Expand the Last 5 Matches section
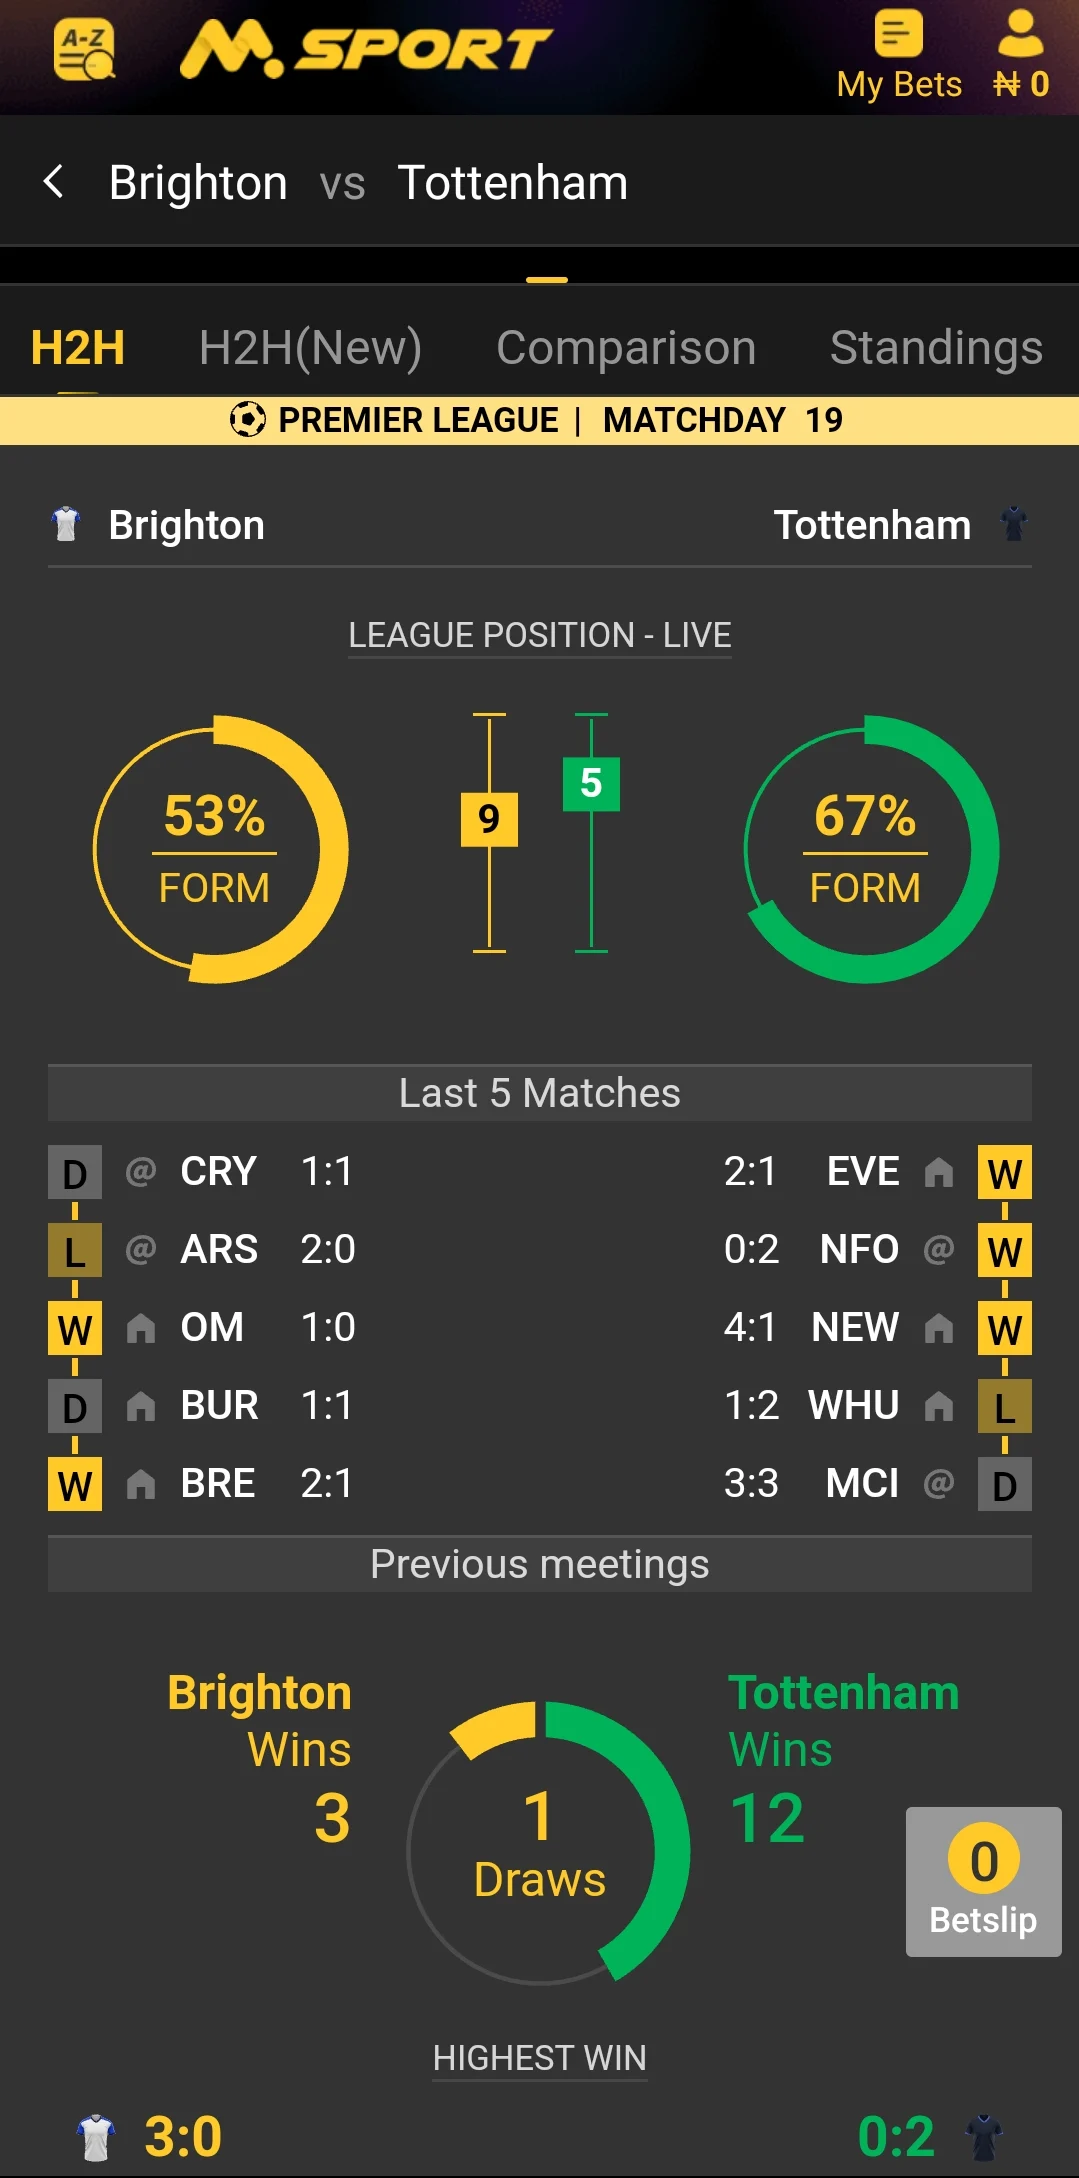Image resolution: width=1079 pixels, height=2178 pixels. coord(539,1092)
